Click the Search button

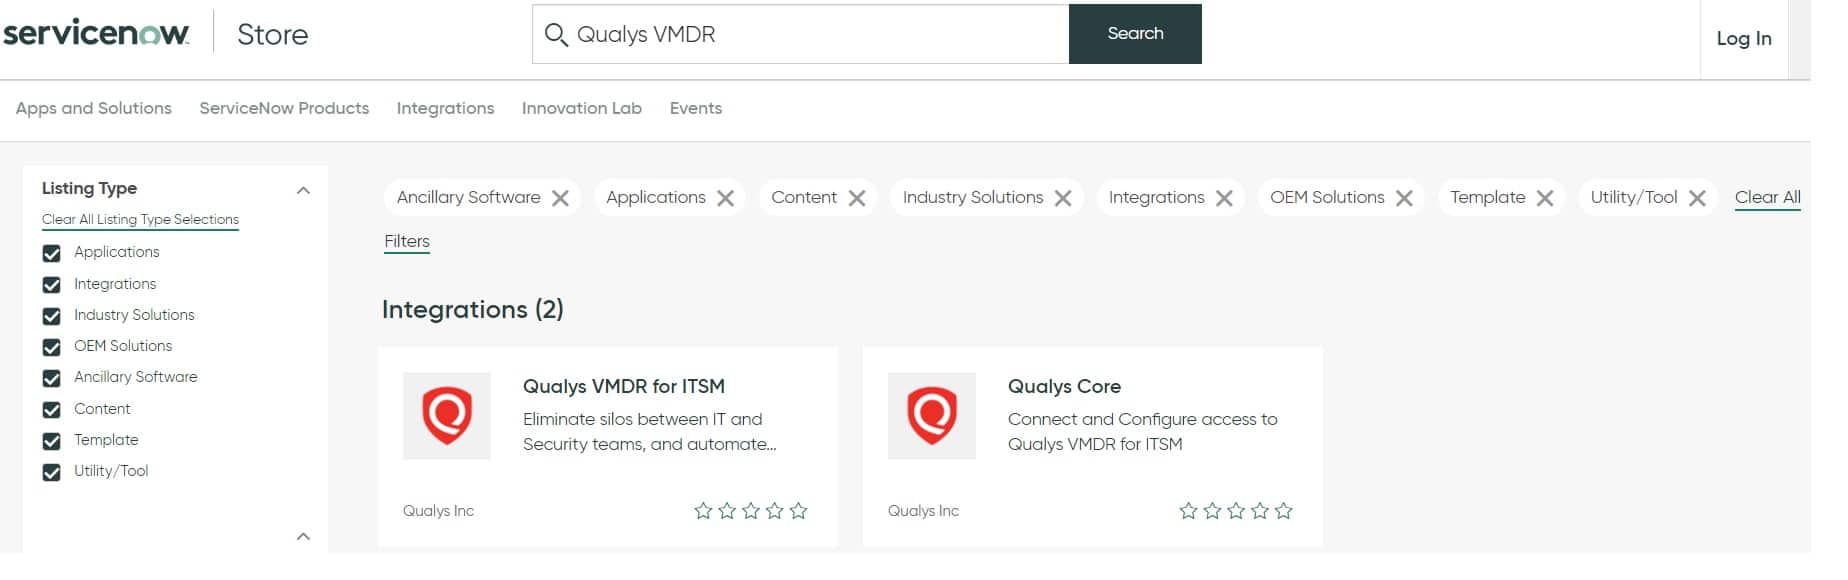[1135, 34]
